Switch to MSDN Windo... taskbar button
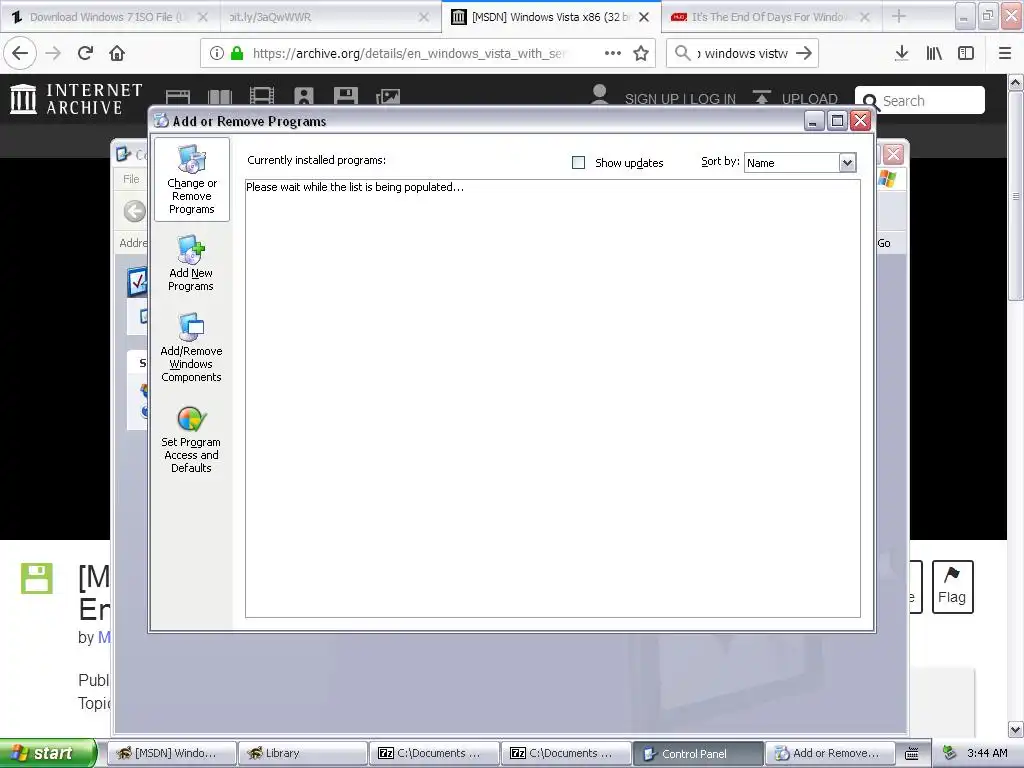The image size is (1024, 768). (170, 753)
